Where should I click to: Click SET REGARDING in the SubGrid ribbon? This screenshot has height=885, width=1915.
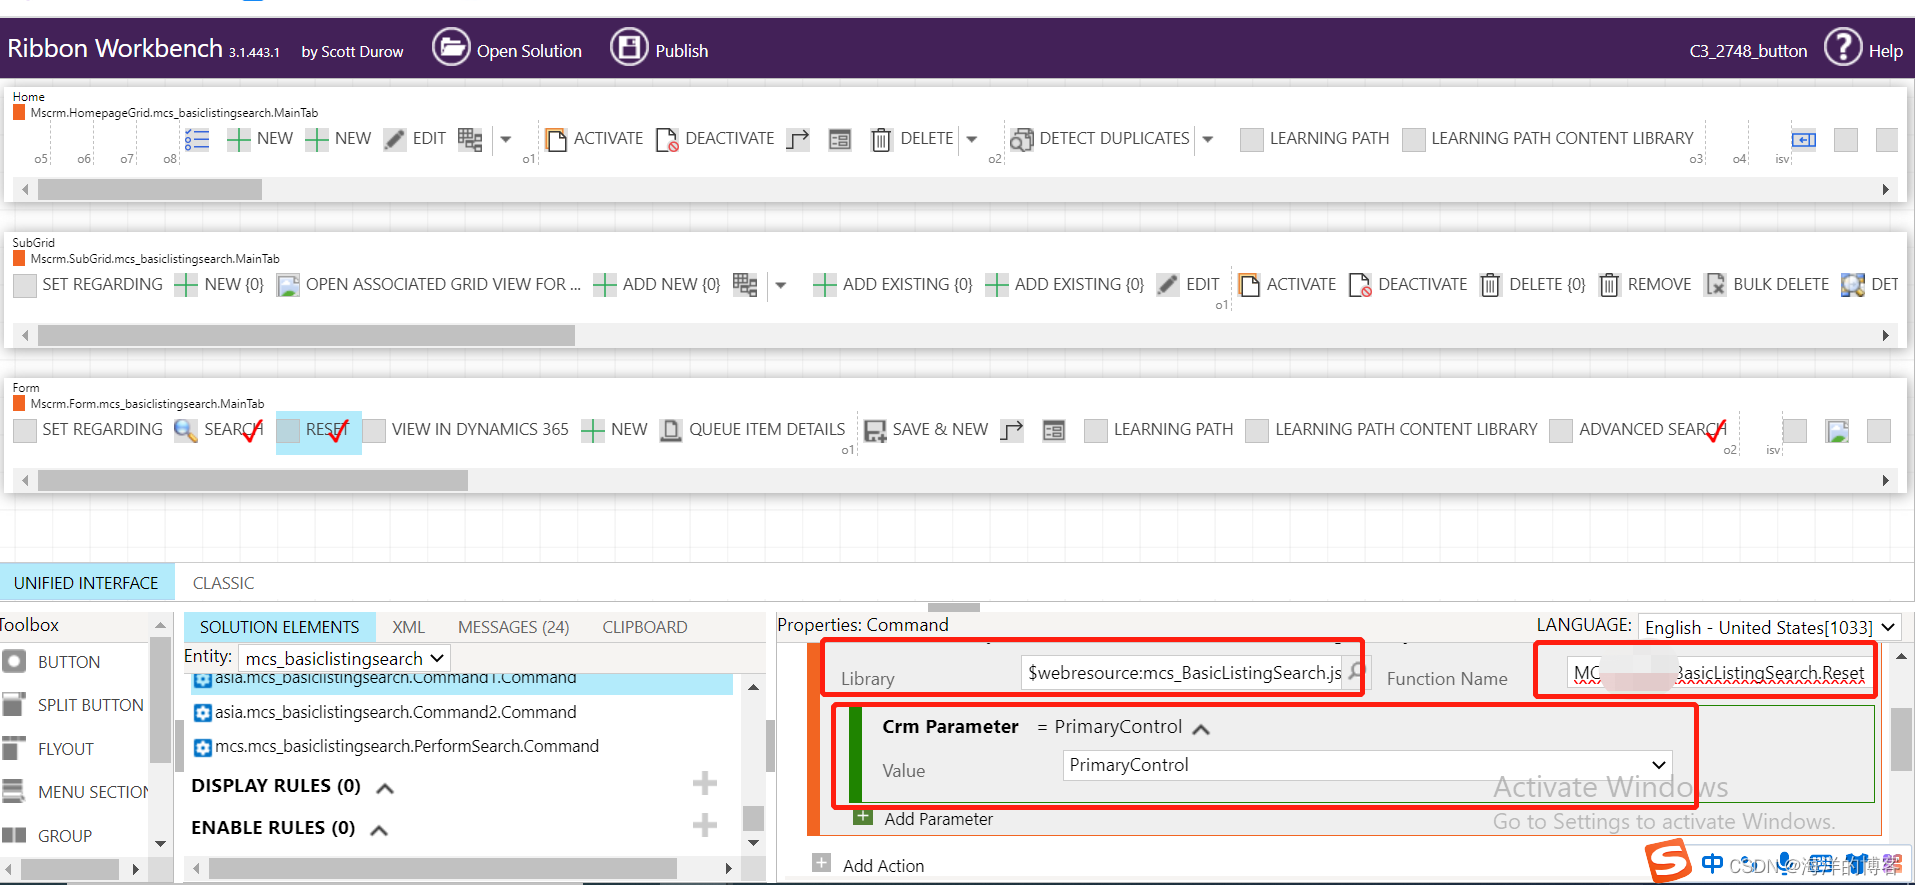coord(89,285)
